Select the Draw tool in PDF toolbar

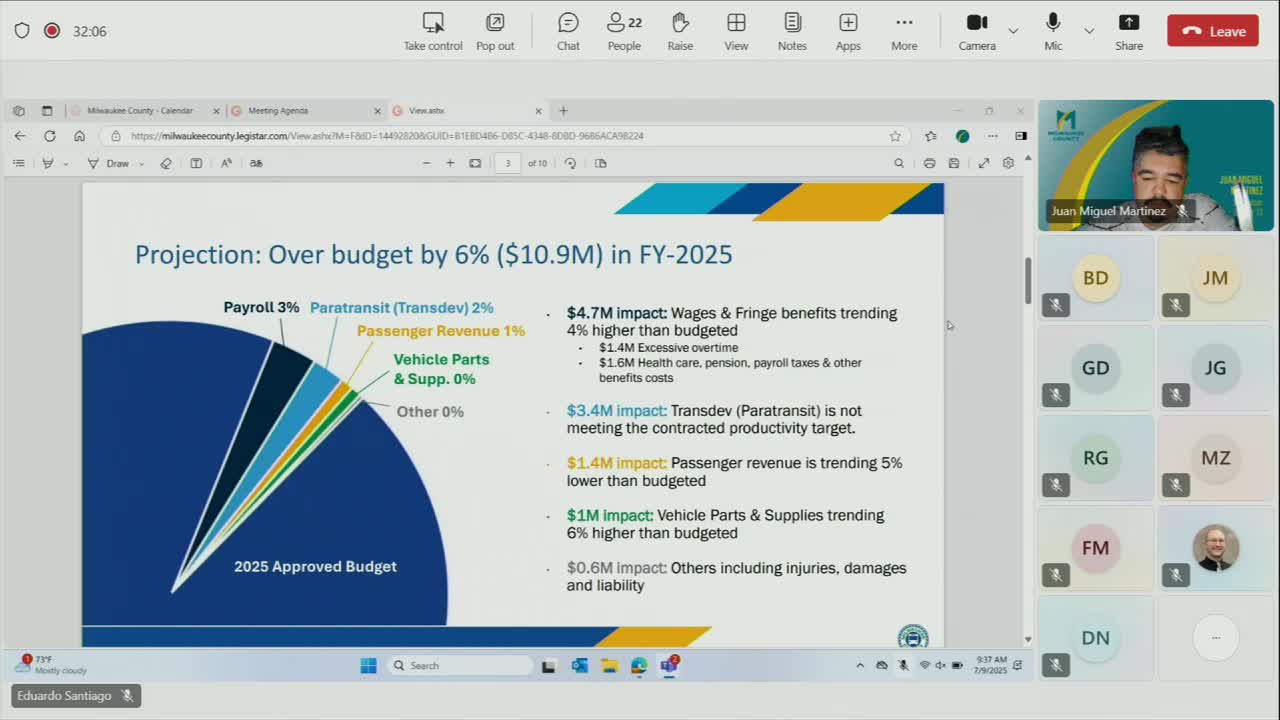(108, 163)
